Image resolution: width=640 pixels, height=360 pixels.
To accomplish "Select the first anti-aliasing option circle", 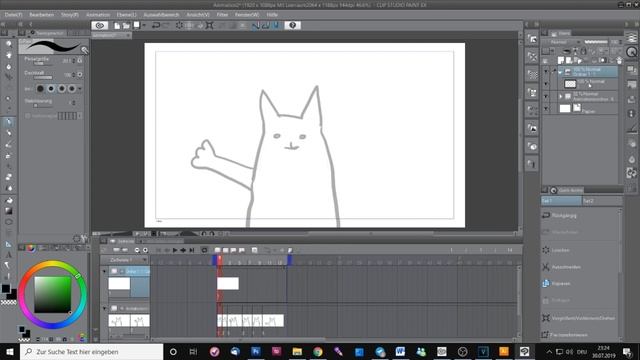I will coord(40,89).
